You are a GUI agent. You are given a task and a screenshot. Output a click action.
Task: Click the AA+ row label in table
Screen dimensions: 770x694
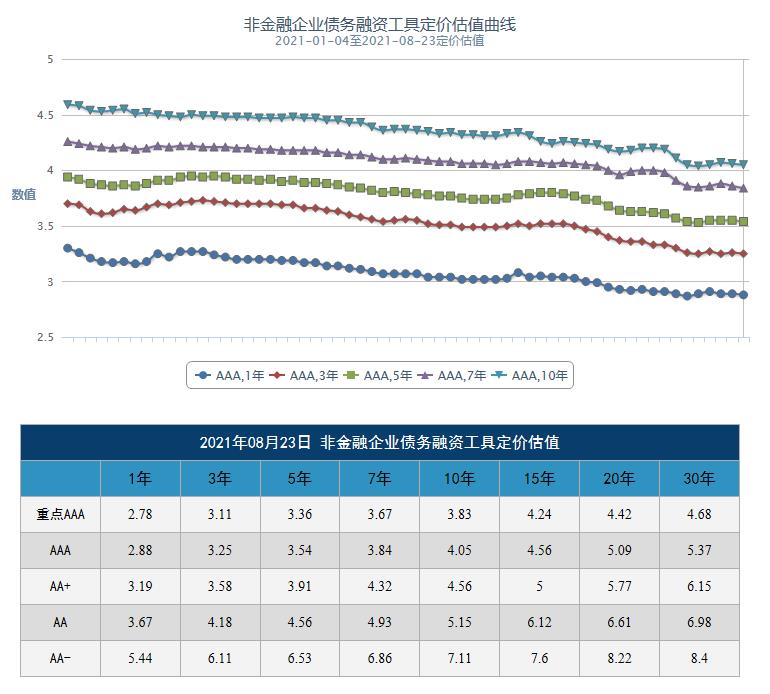pyautogui.click(x=60, y=586)
